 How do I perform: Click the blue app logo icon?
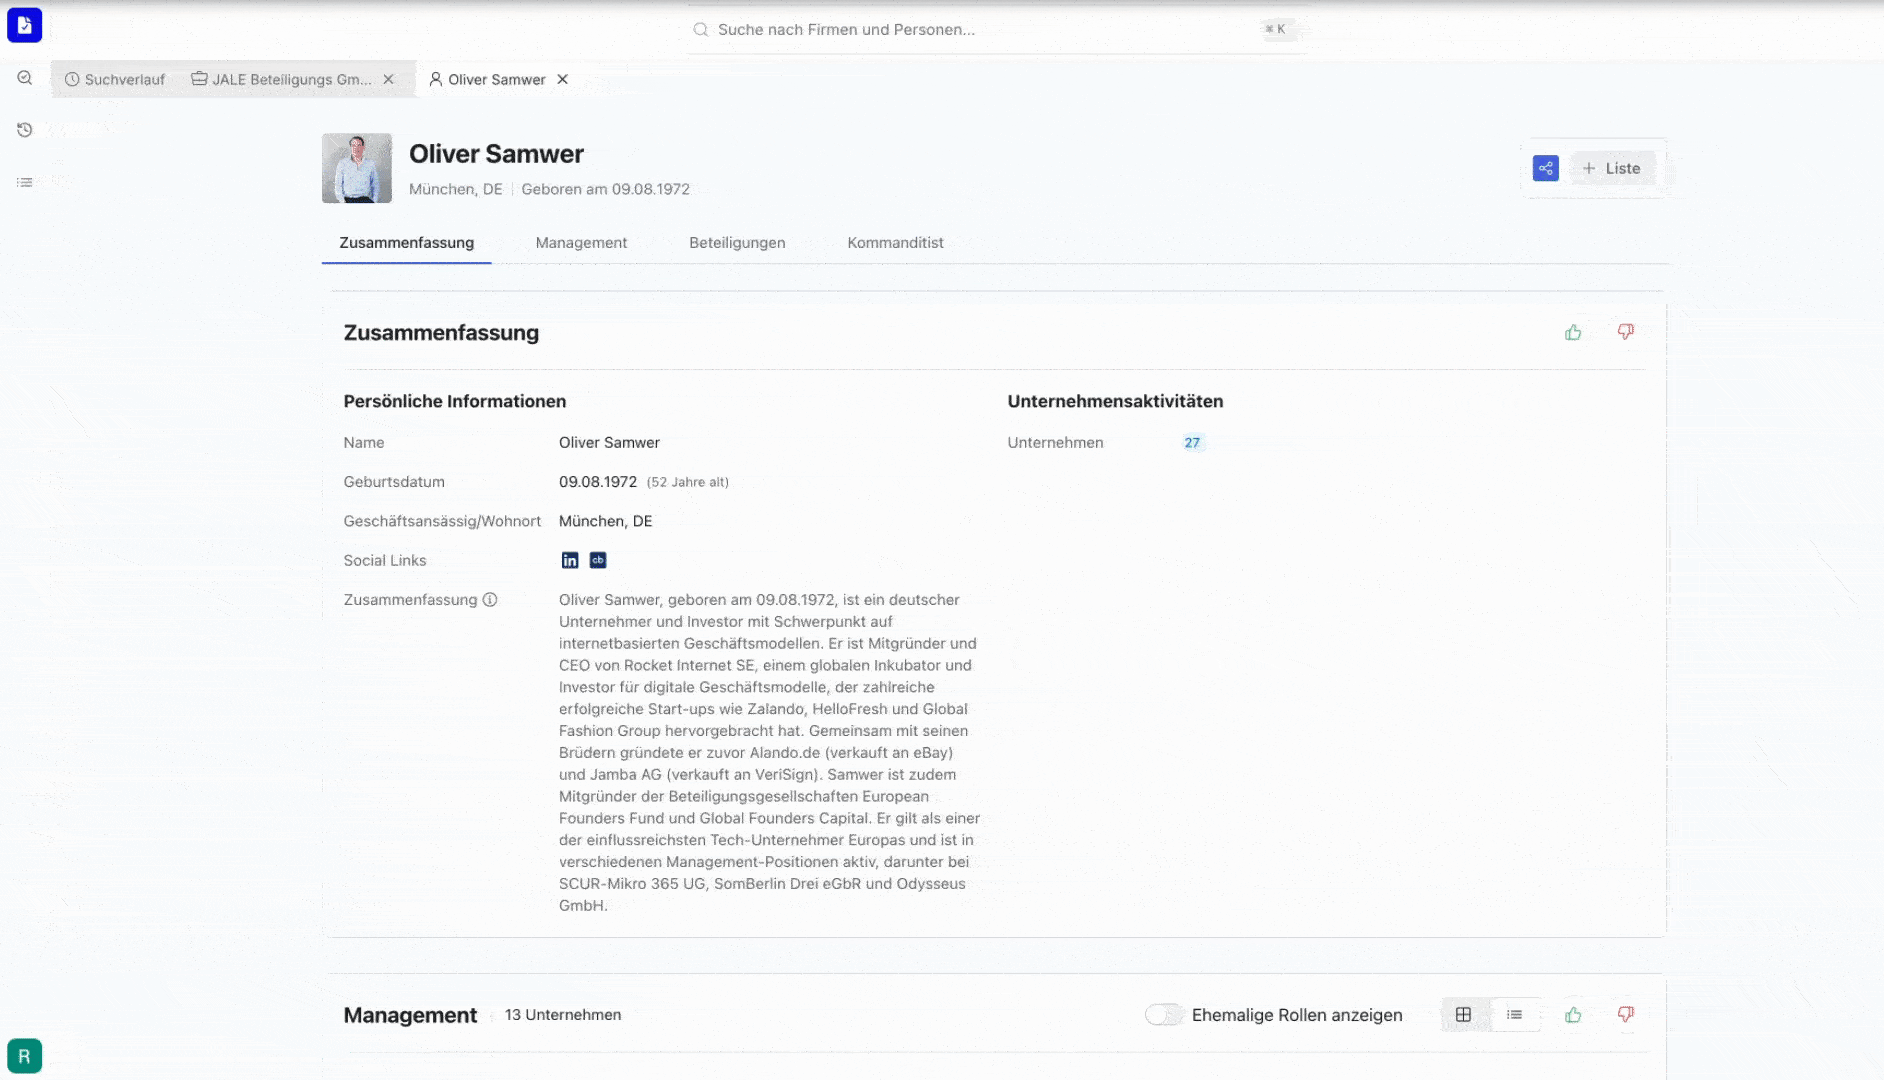tap(24, 25)
